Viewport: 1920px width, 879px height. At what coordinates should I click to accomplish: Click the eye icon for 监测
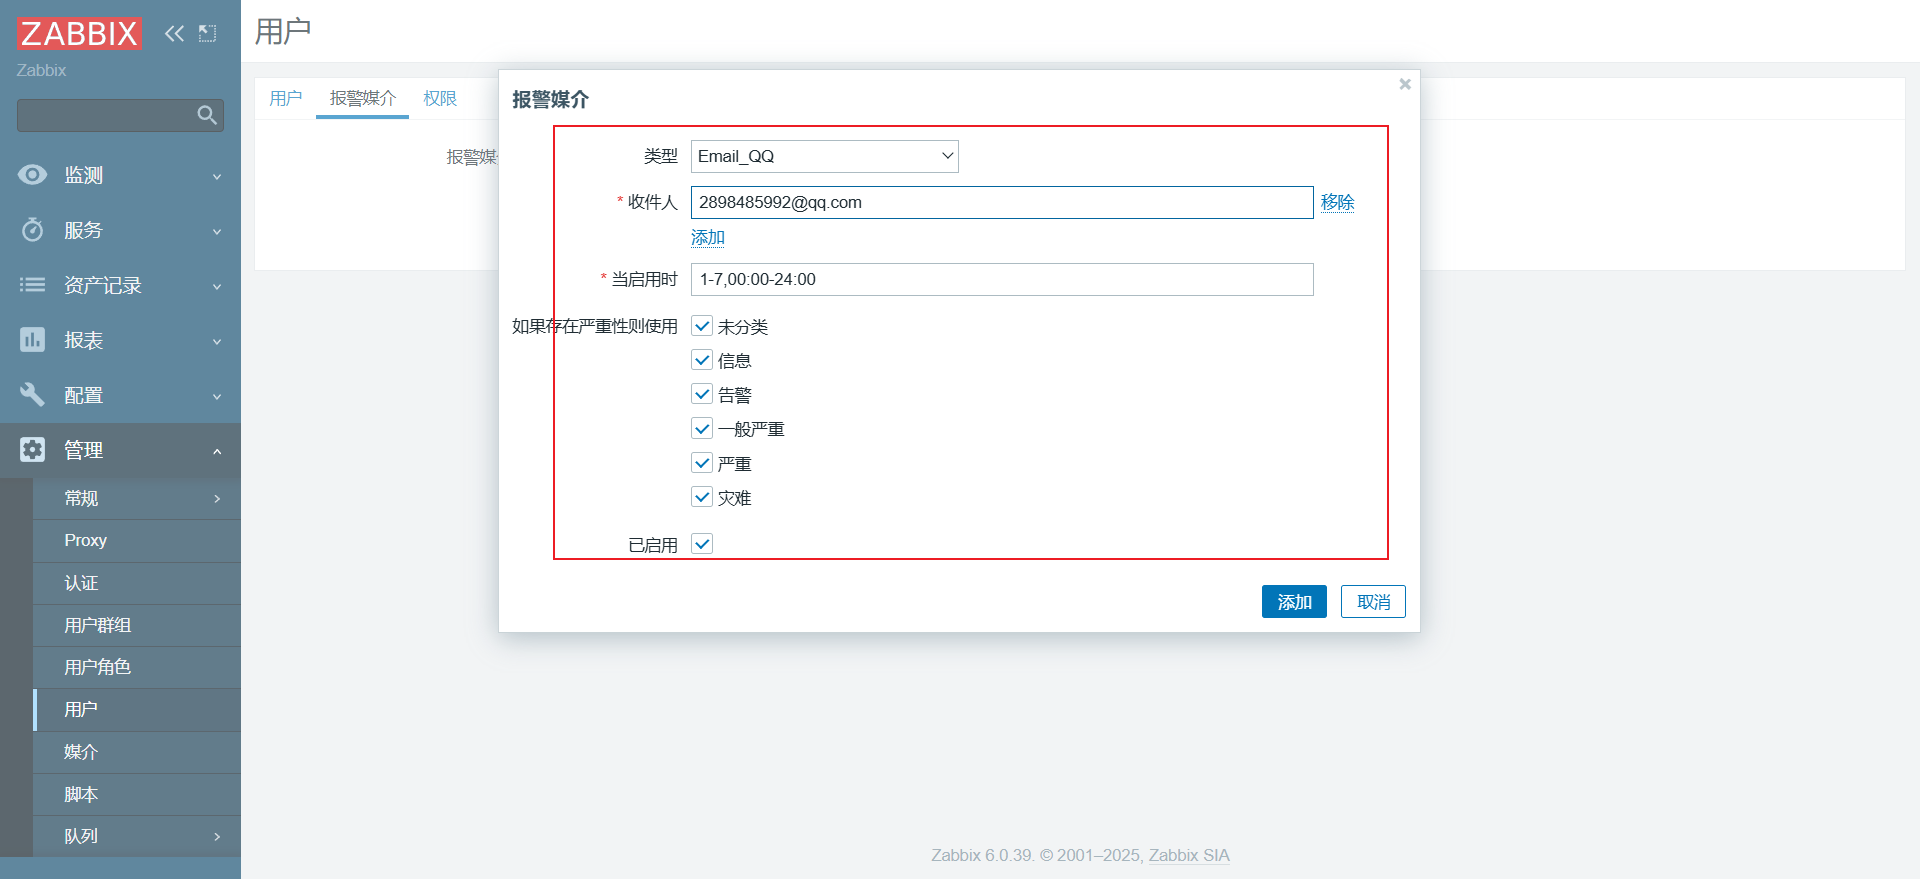[x=32, y=175]
